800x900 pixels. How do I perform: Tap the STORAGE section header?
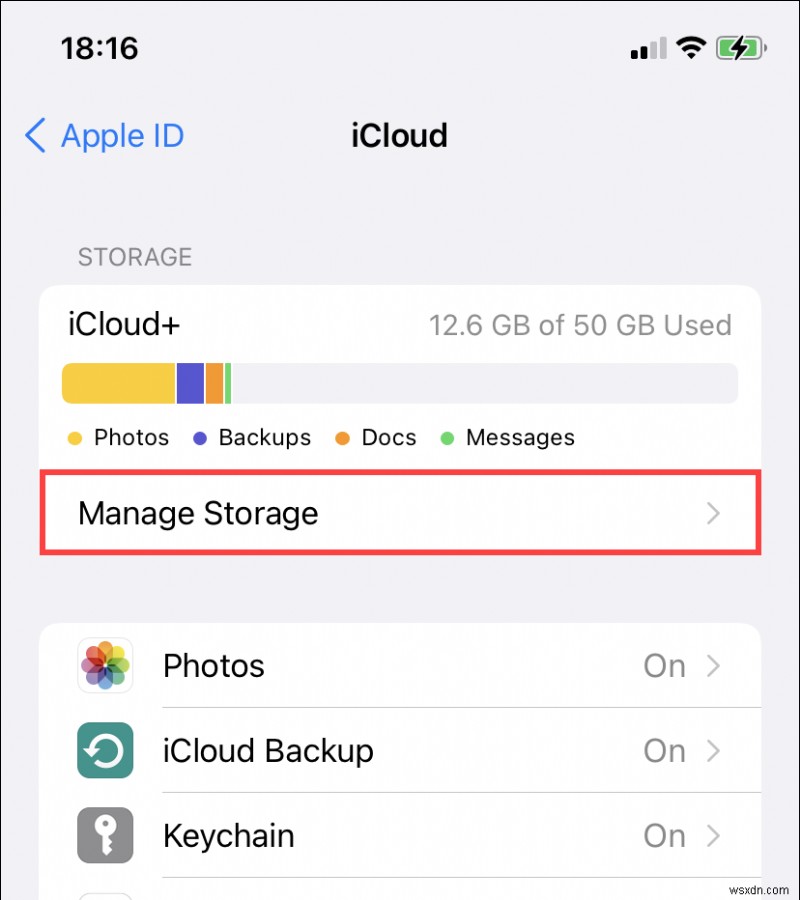(x=134, y=257)
